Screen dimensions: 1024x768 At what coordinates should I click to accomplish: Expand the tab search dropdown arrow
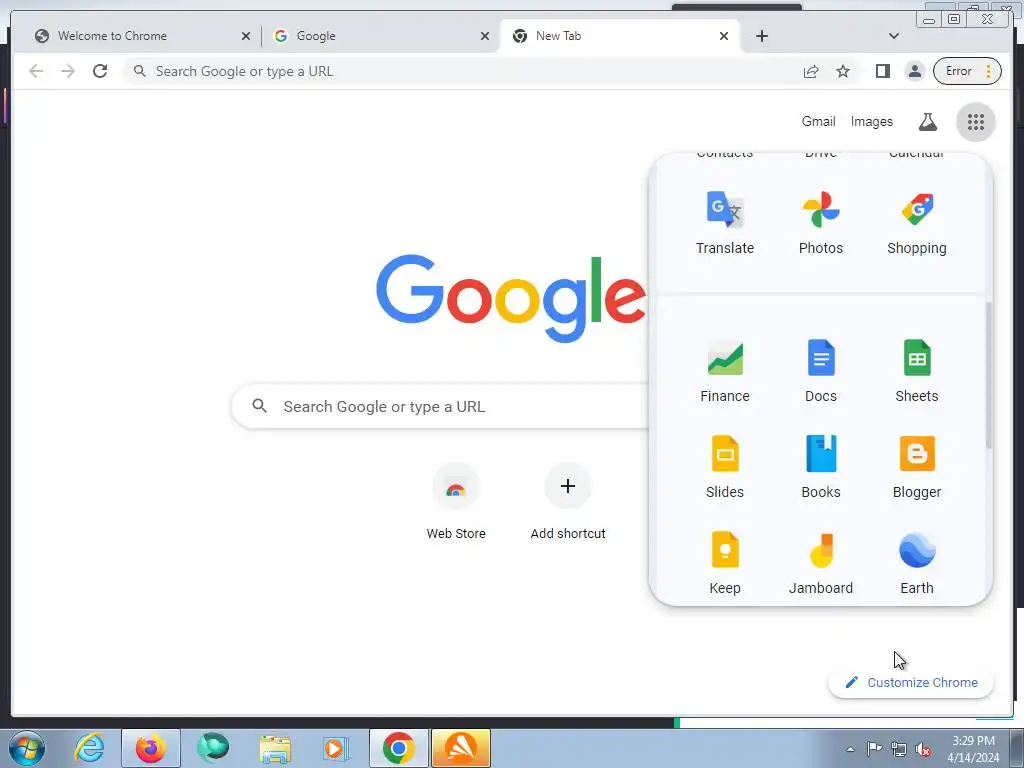(x=893, y=36)
